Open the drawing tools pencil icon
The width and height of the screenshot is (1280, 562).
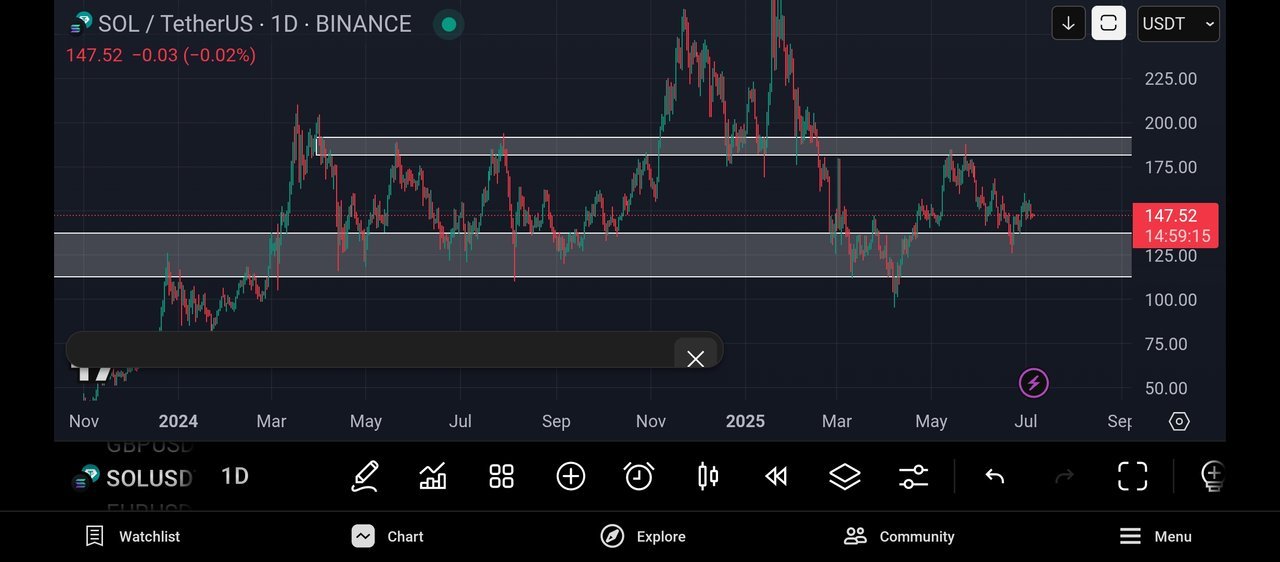pos(365,476)
